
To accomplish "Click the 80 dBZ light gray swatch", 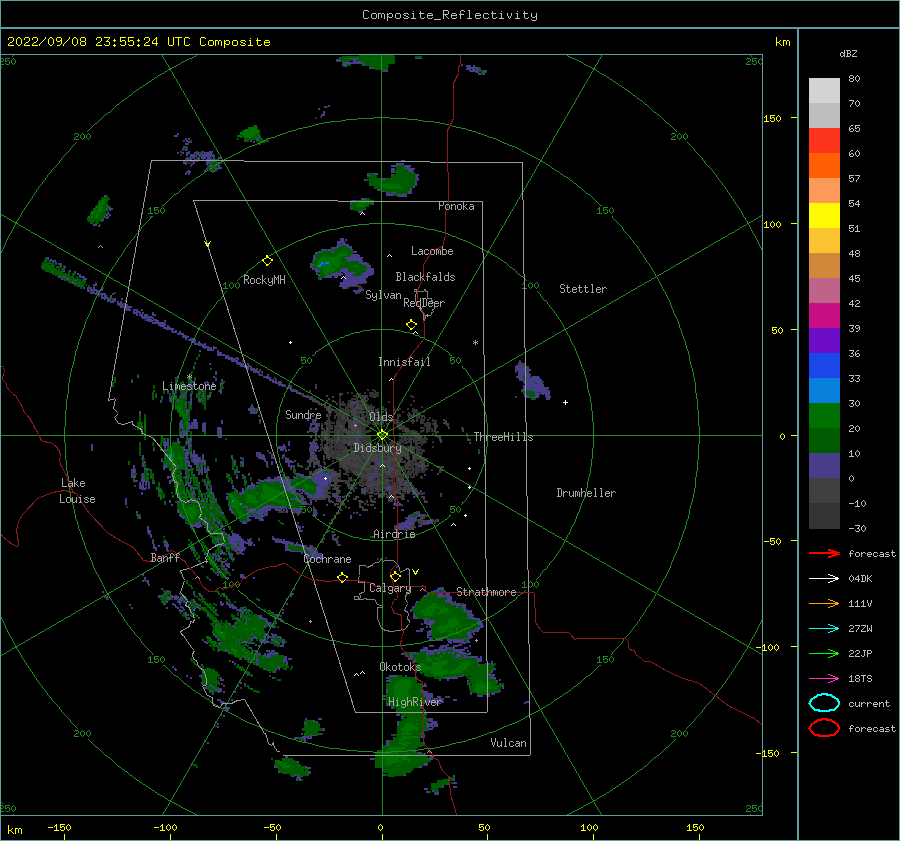I will [824, 90].
